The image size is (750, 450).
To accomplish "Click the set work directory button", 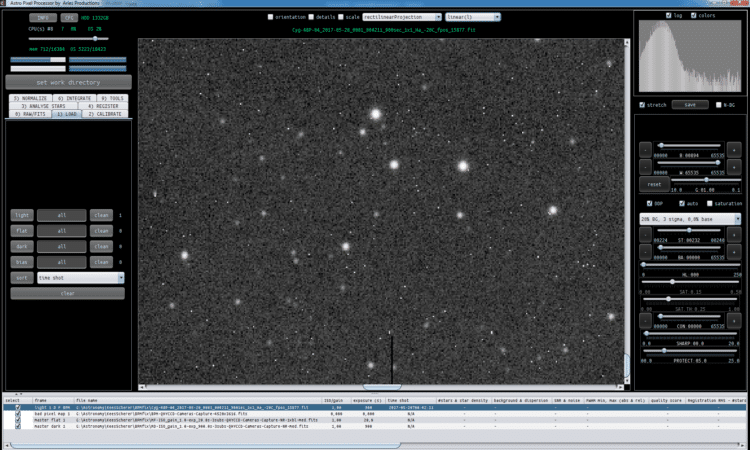I will pyautogui.click(x=68, y=82).
